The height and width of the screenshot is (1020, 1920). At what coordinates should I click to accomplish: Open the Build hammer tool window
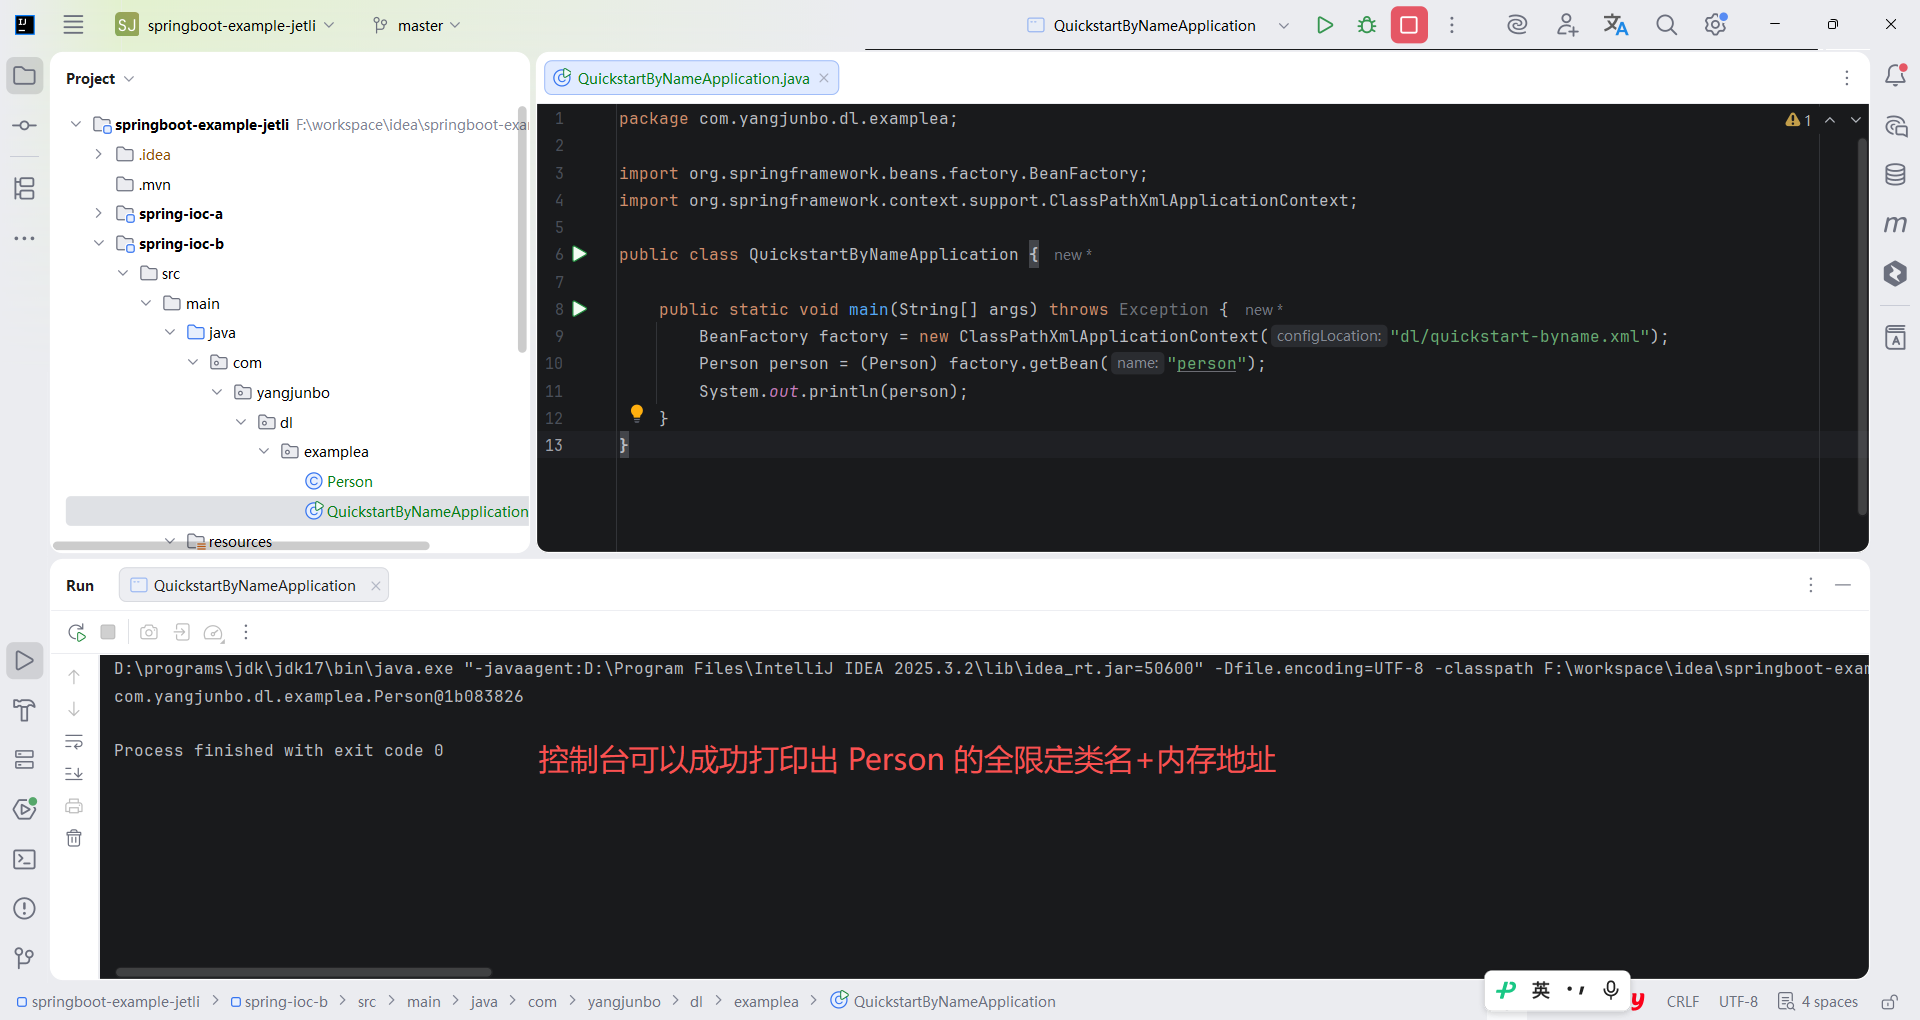click(x=25, y=710)
